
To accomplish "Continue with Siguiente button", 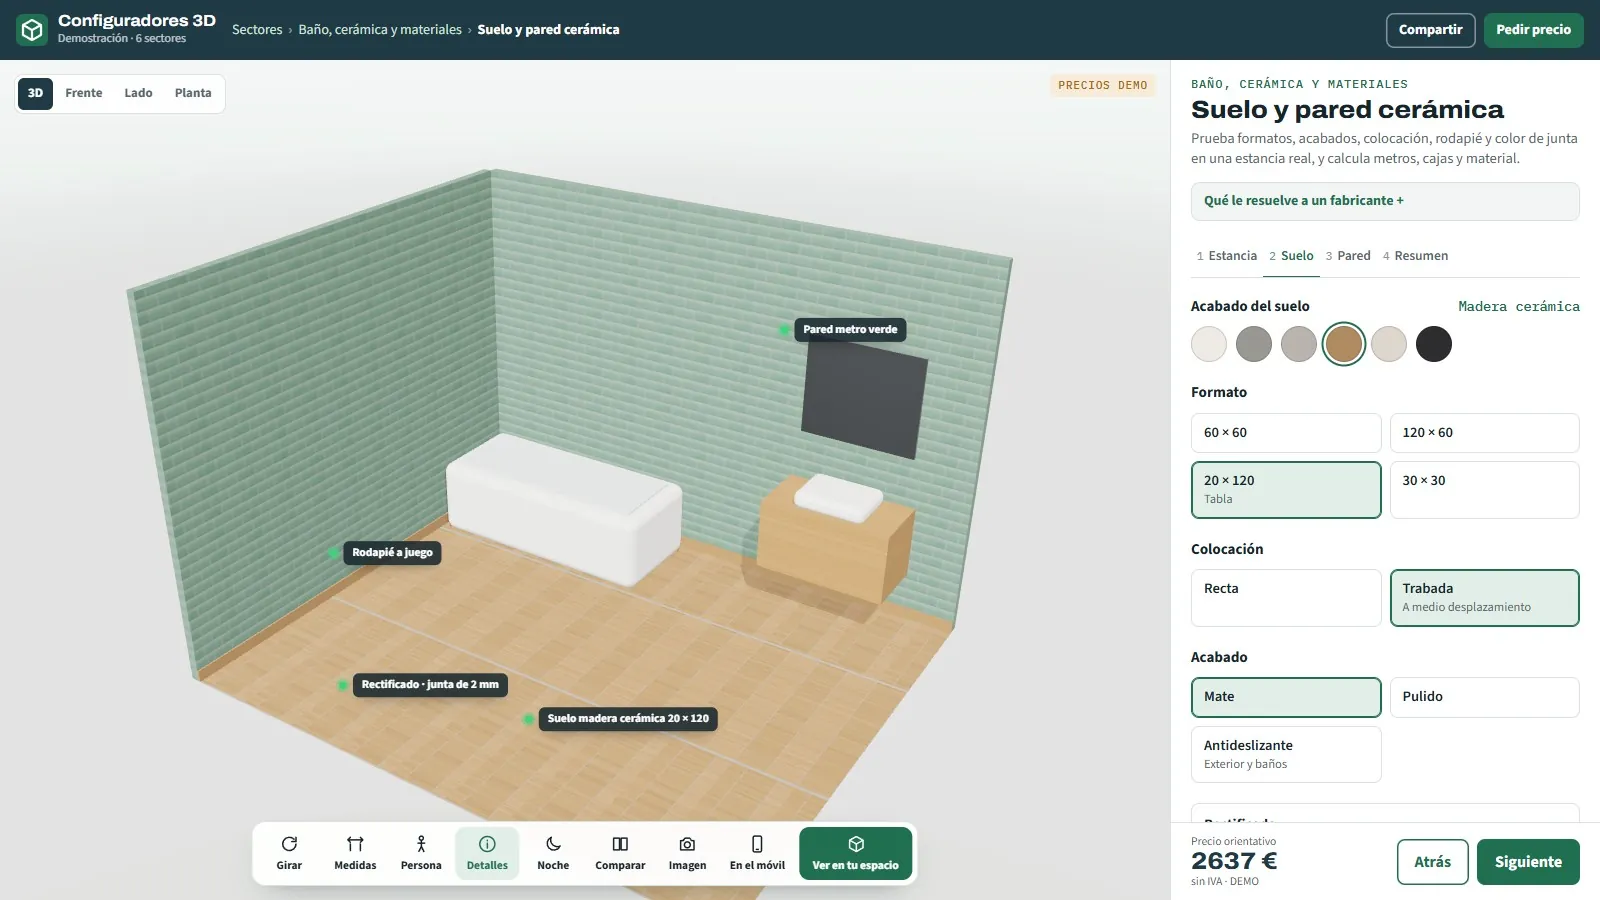I will pyautogui.click(x=1528, y=862).
